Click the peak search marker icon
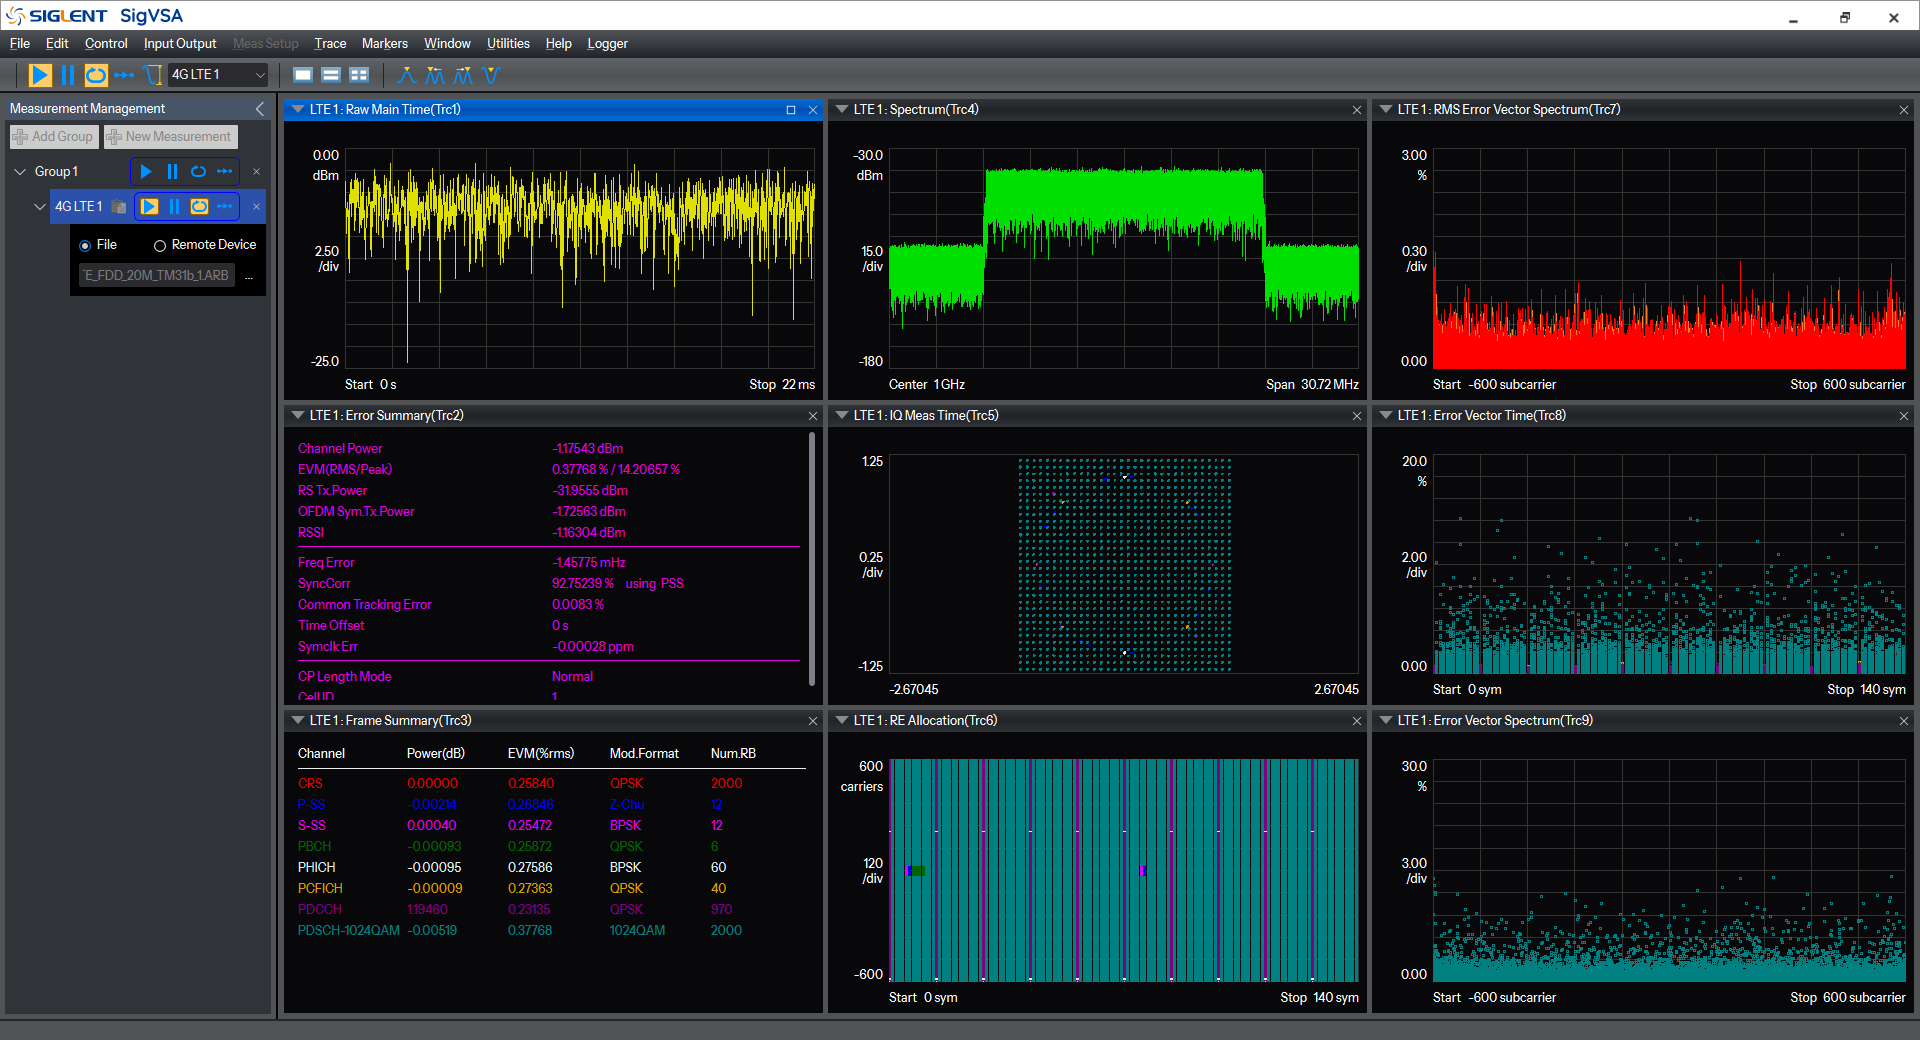 (x=407, y=75)
